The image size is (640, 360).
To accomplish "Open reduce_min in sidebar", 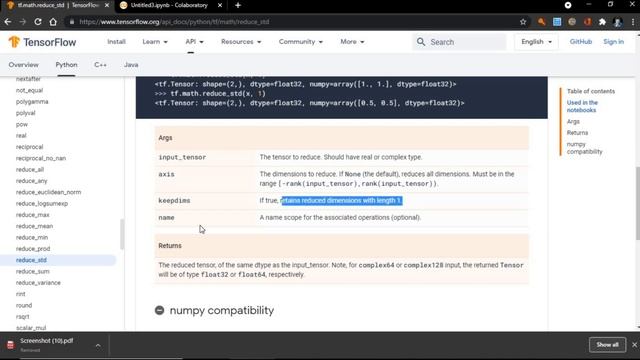I will tap(31, 237).
